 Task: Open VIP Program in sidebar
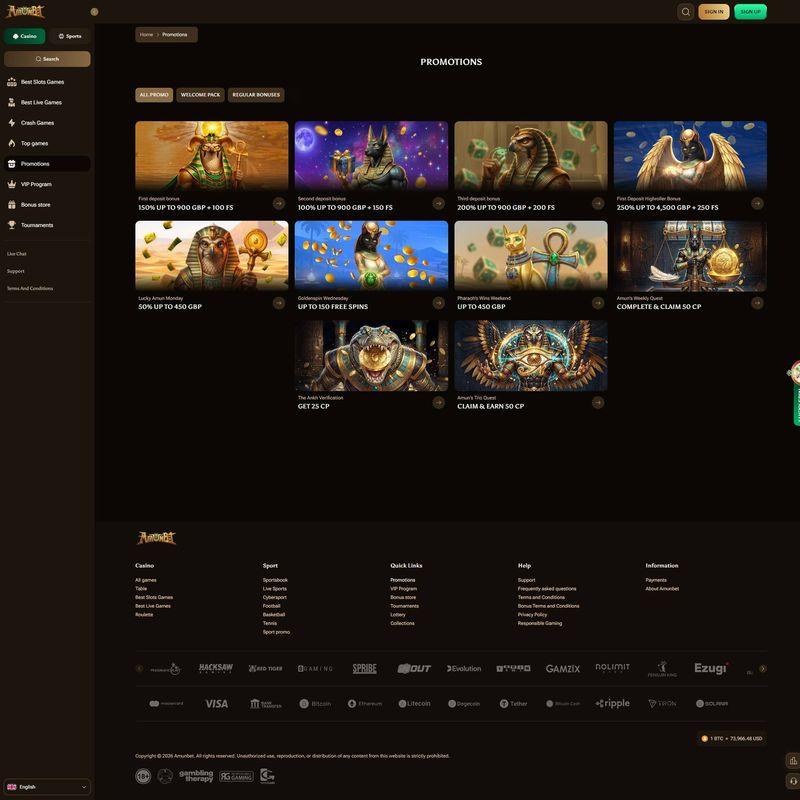click(47, 184)
